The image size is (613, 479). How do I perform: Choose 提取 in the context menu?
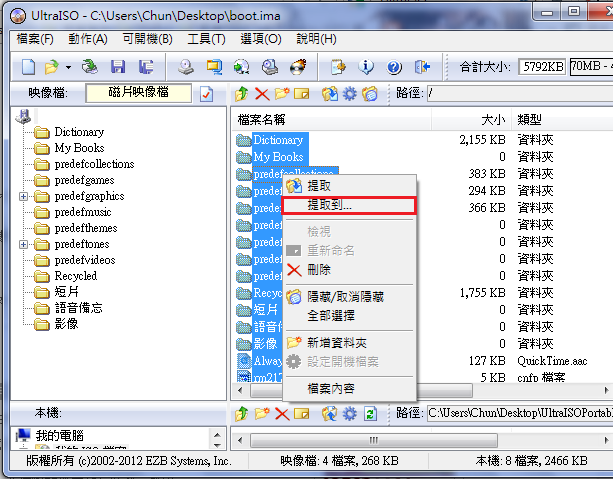(350, 186)
